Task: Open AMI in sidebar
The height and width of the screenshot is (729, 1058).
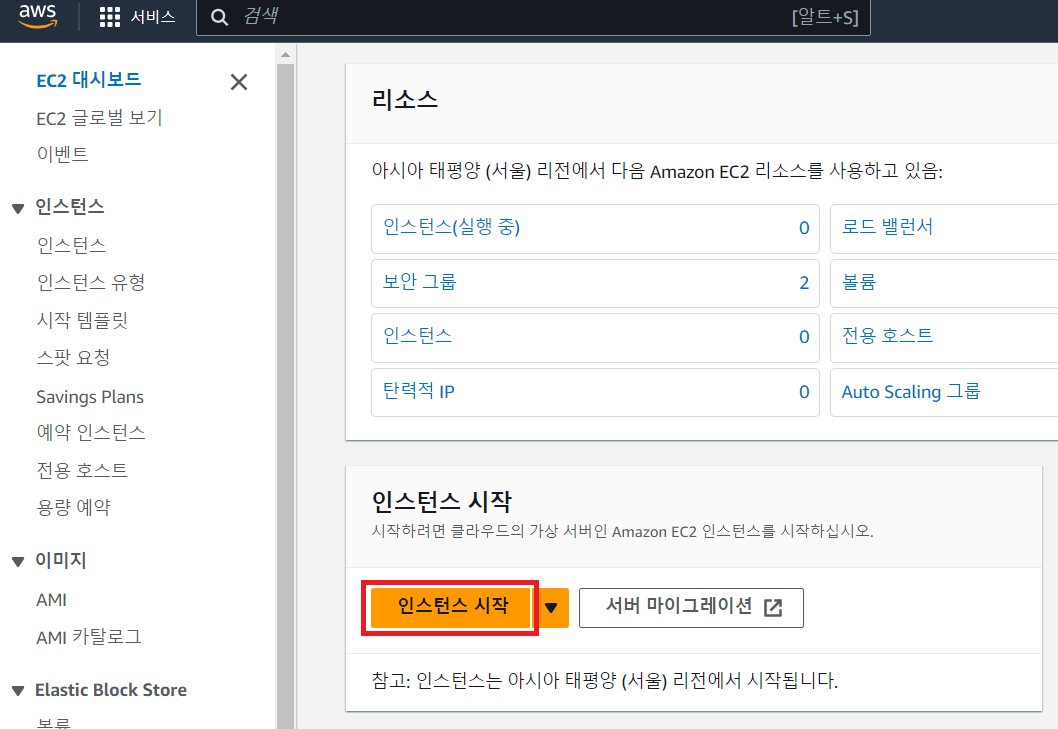Action: 51,599
